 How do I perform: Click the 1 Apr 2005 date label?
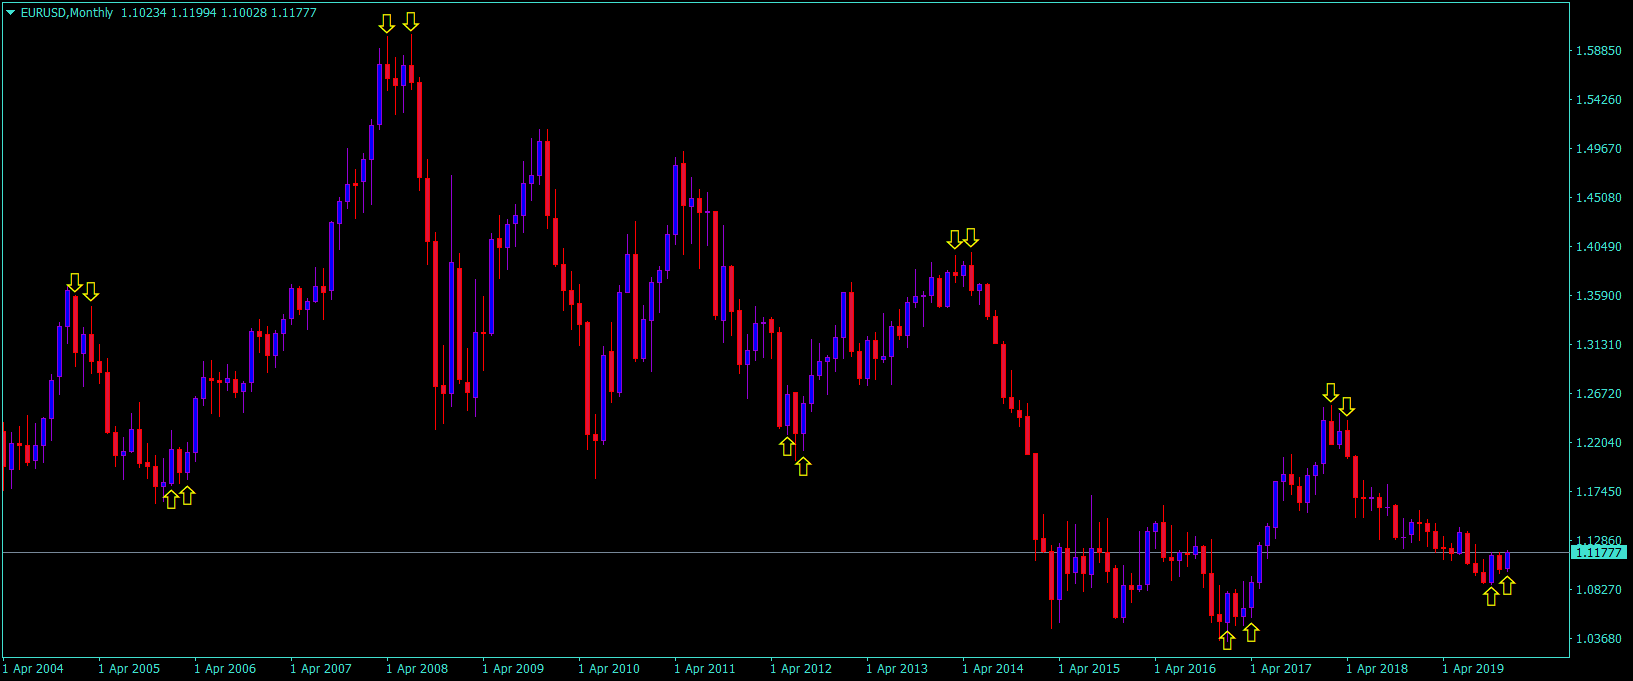point(129,669)
